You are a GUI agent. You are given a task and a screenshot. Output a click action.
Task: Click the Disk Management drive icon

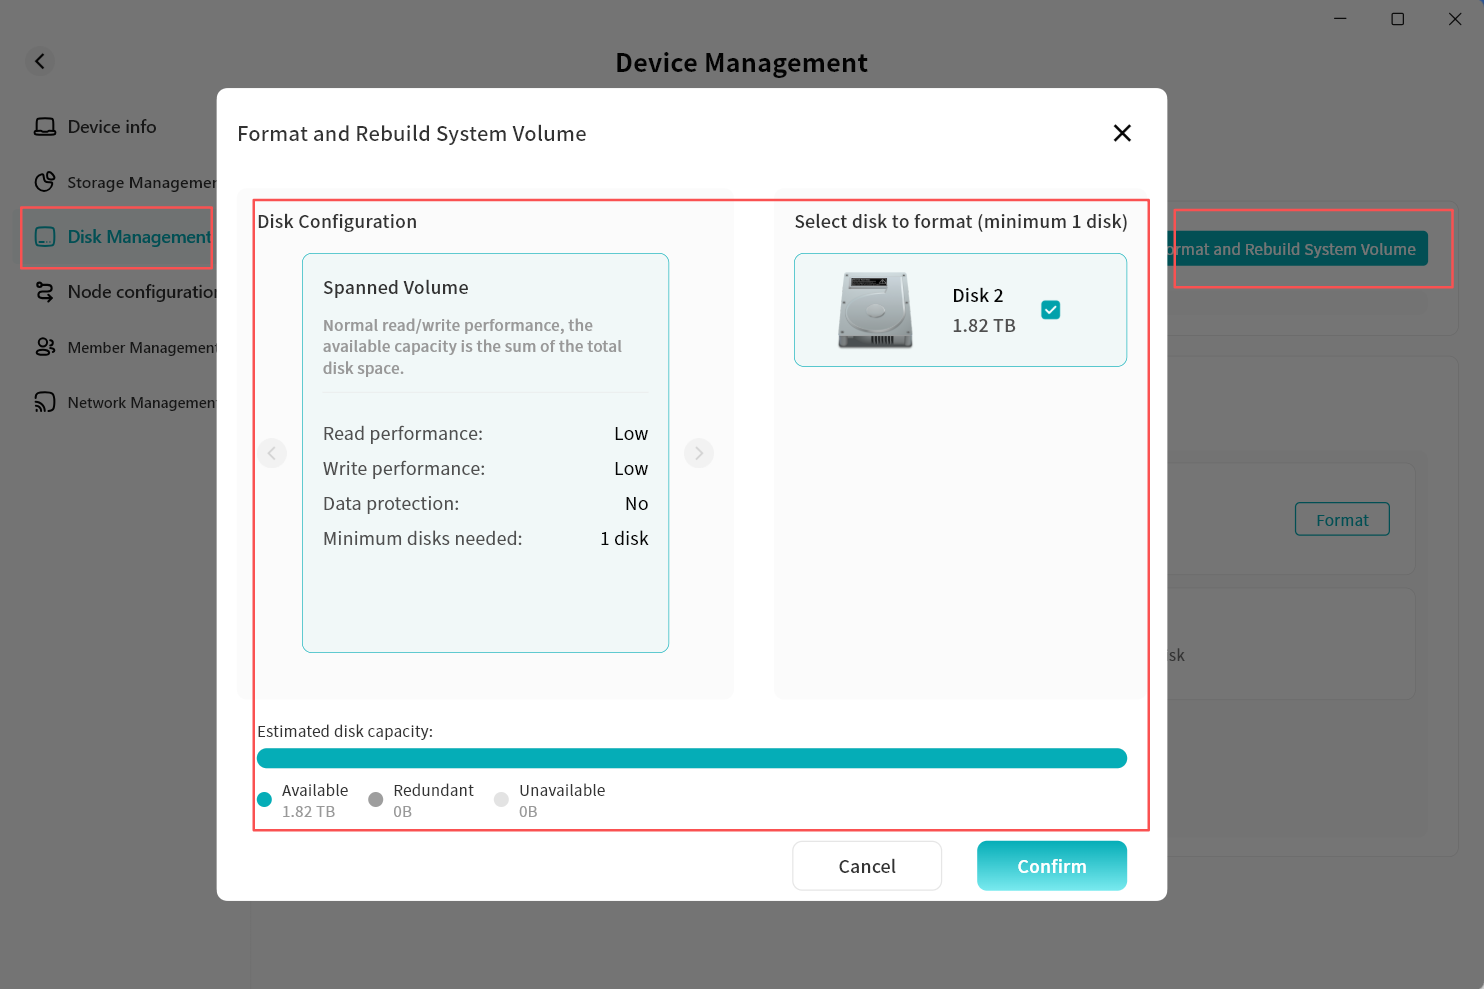[45, 237]
